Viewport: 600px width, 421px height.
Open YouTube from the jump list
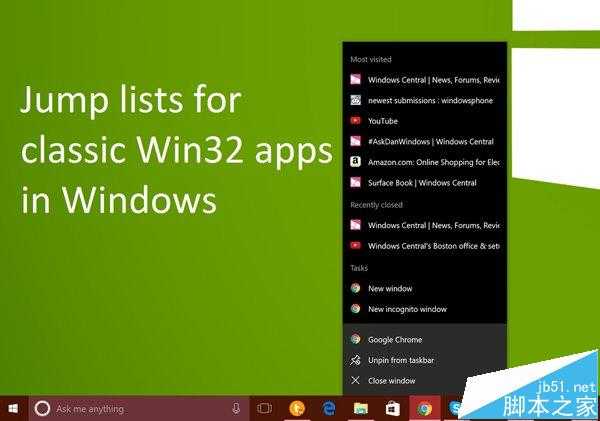point(425,121)
